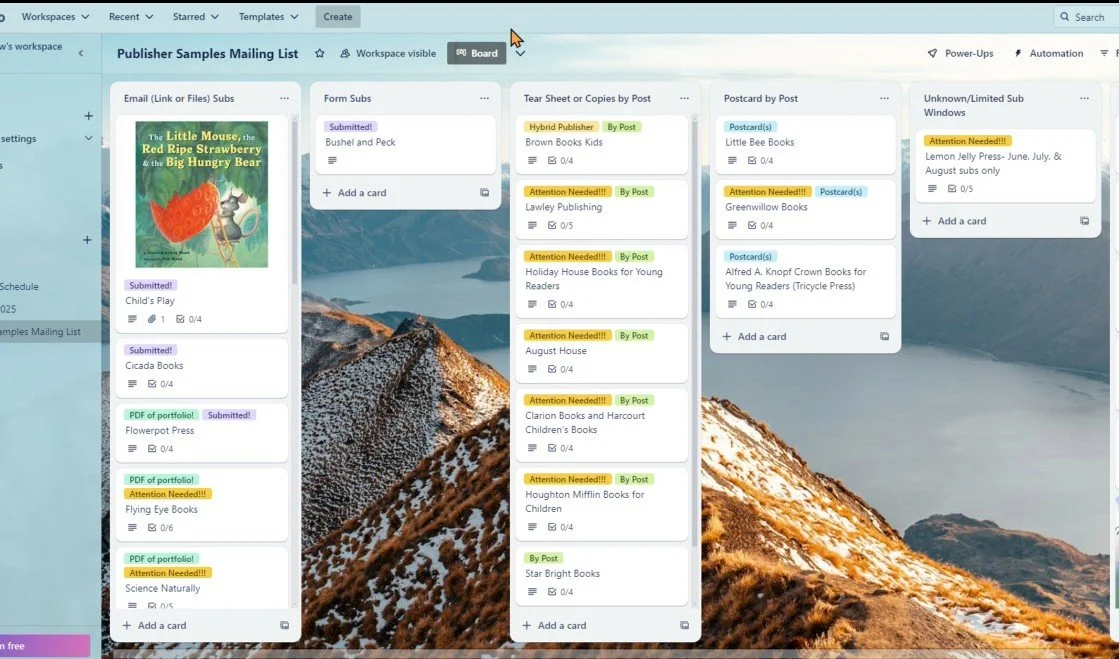Open list actions for Unknown/Limited Sub Windows
This screenshot has width=1119, height=659.
[1084, 99]
